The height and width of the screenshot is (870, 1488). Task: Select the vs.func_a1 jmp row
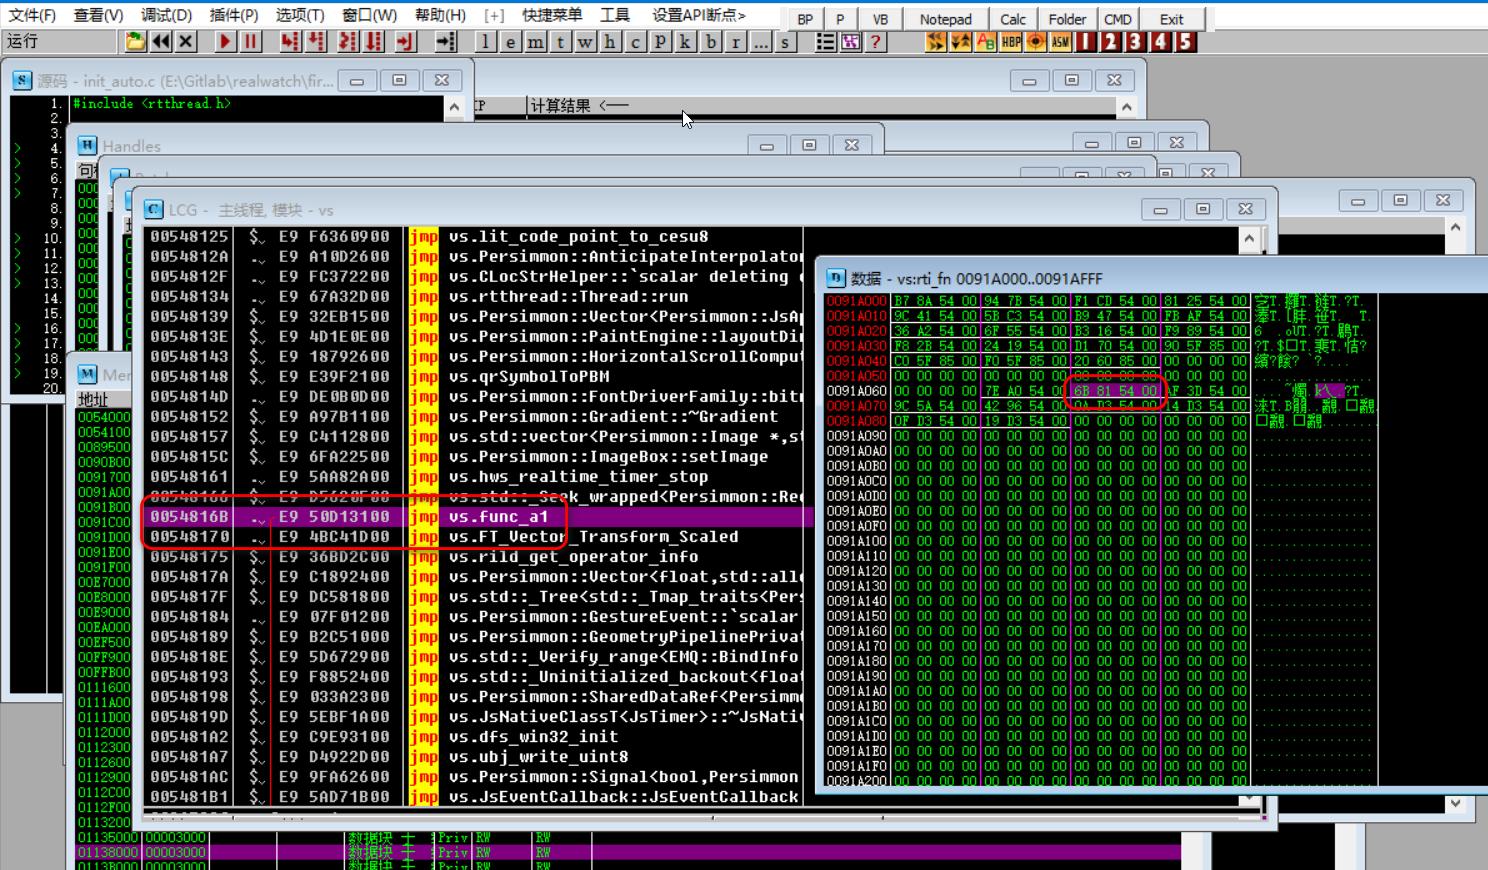[x=478, y=517]
